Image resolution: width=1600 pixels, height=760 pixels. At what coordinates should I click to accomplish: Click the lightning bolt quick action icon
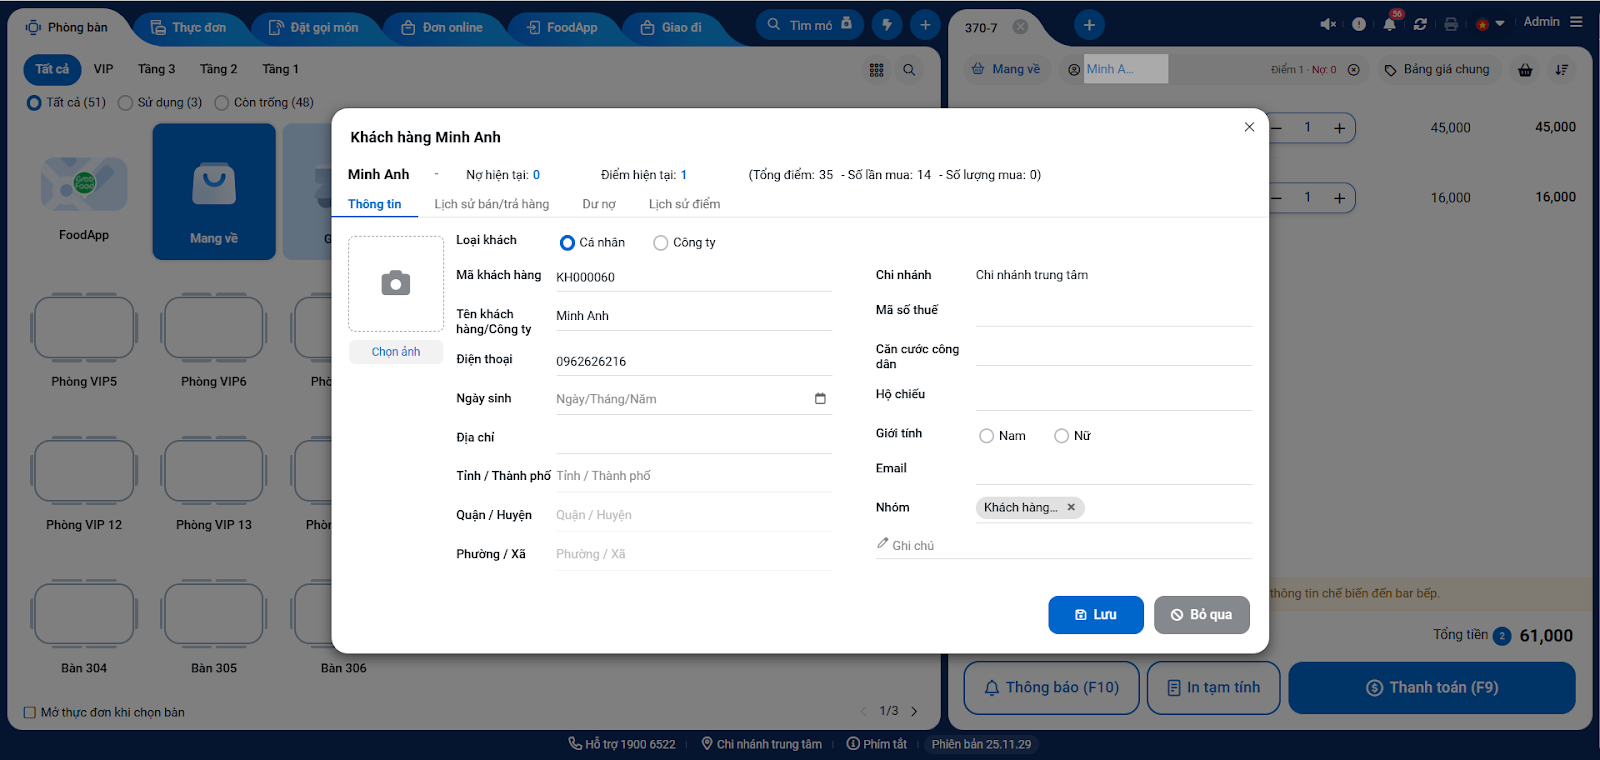(x=887, y=25)
